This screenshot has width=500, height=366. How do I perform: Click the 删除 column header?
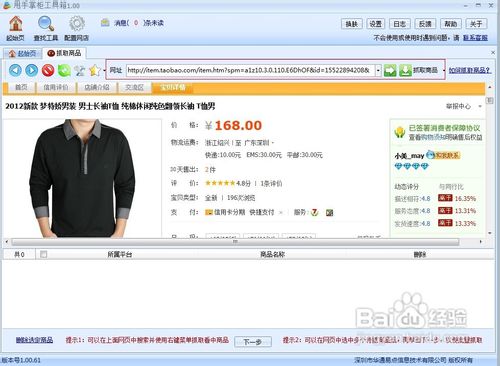(420, 255)
